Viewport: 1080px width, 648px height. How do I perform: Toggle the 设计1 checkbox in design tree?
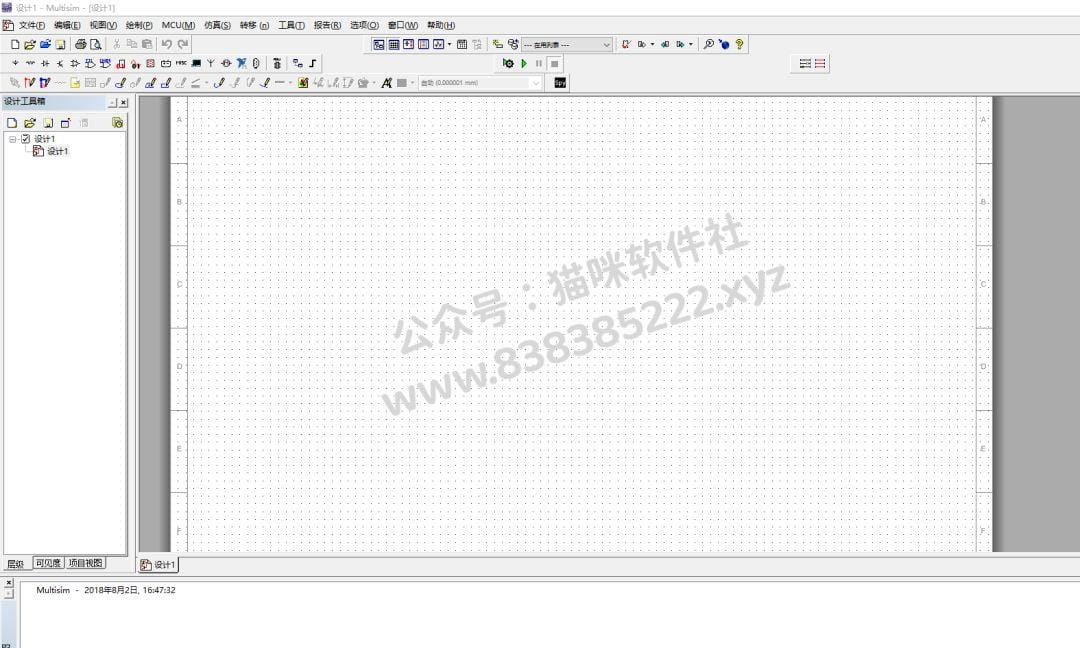pyautogui.click(x=25, y=139)
